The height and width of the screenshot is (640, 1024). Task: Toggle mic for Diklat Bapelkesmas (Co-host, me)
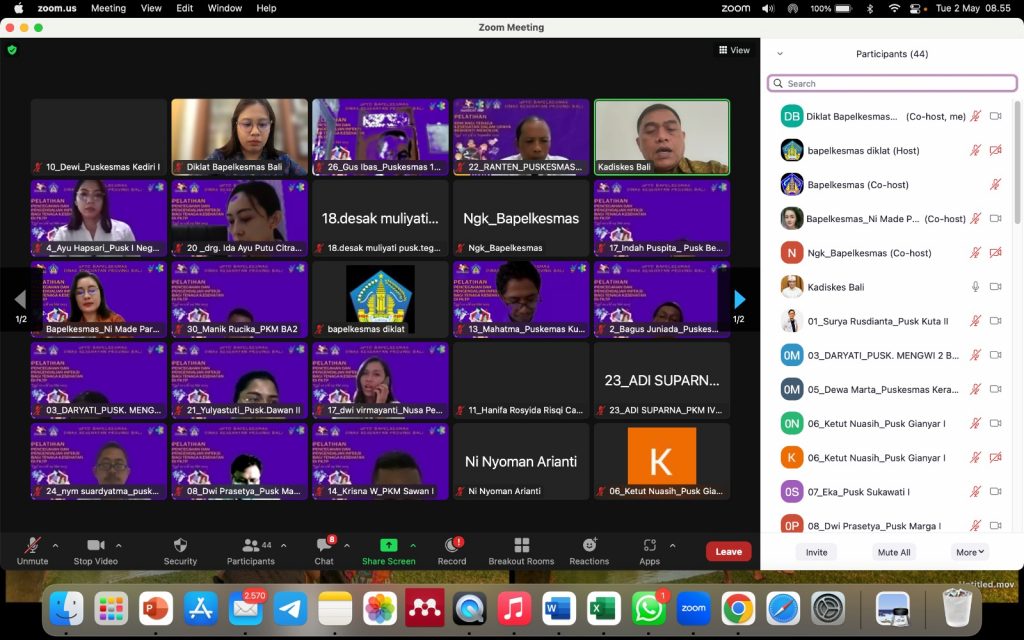(x=975, y=116)
